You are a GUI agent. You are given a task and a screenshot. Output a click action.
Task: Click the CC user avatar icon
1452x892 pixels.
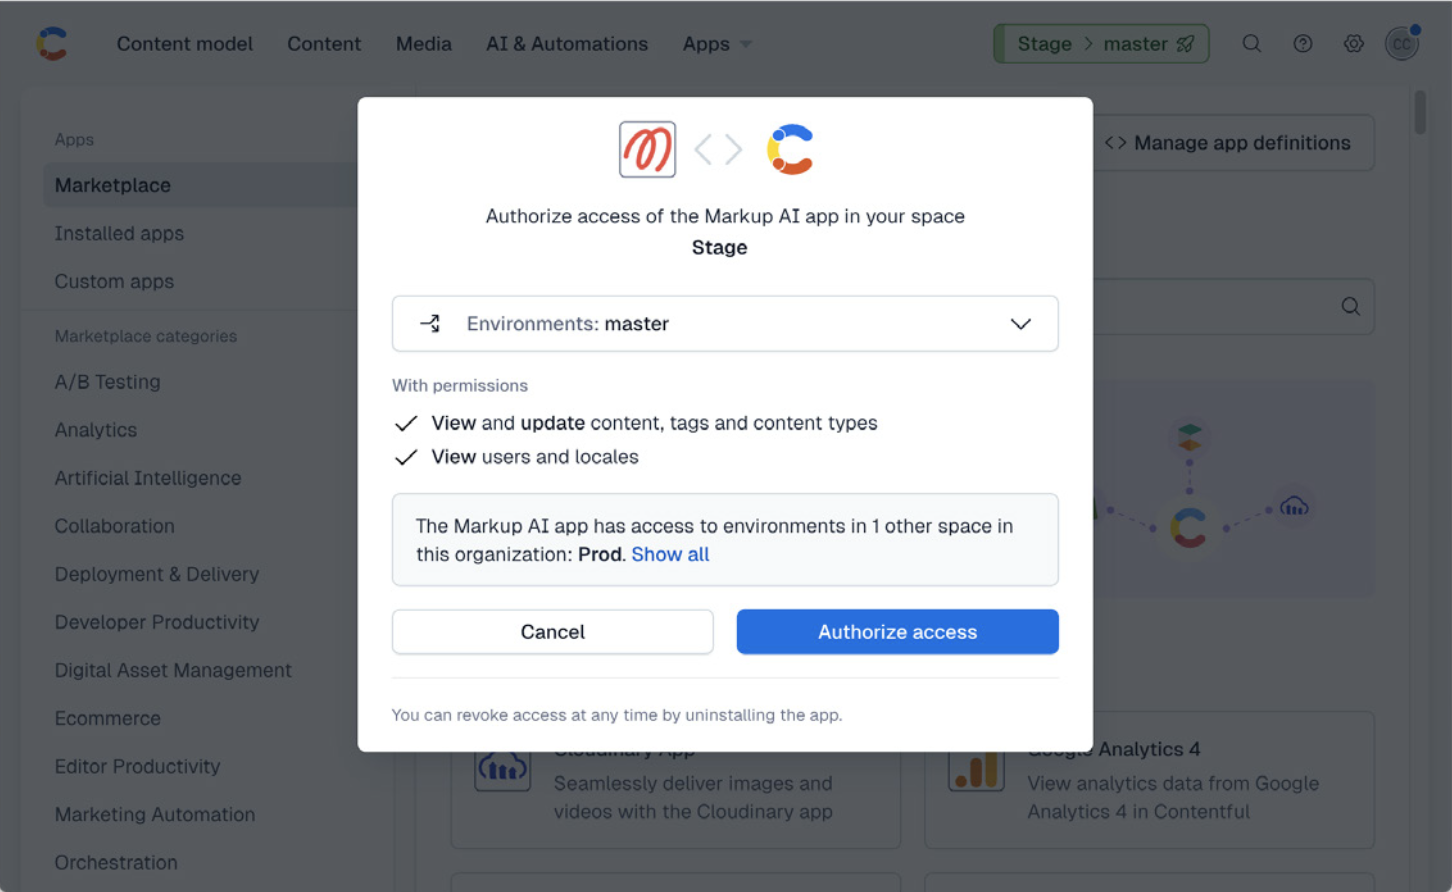click(x=1401, y=43)
